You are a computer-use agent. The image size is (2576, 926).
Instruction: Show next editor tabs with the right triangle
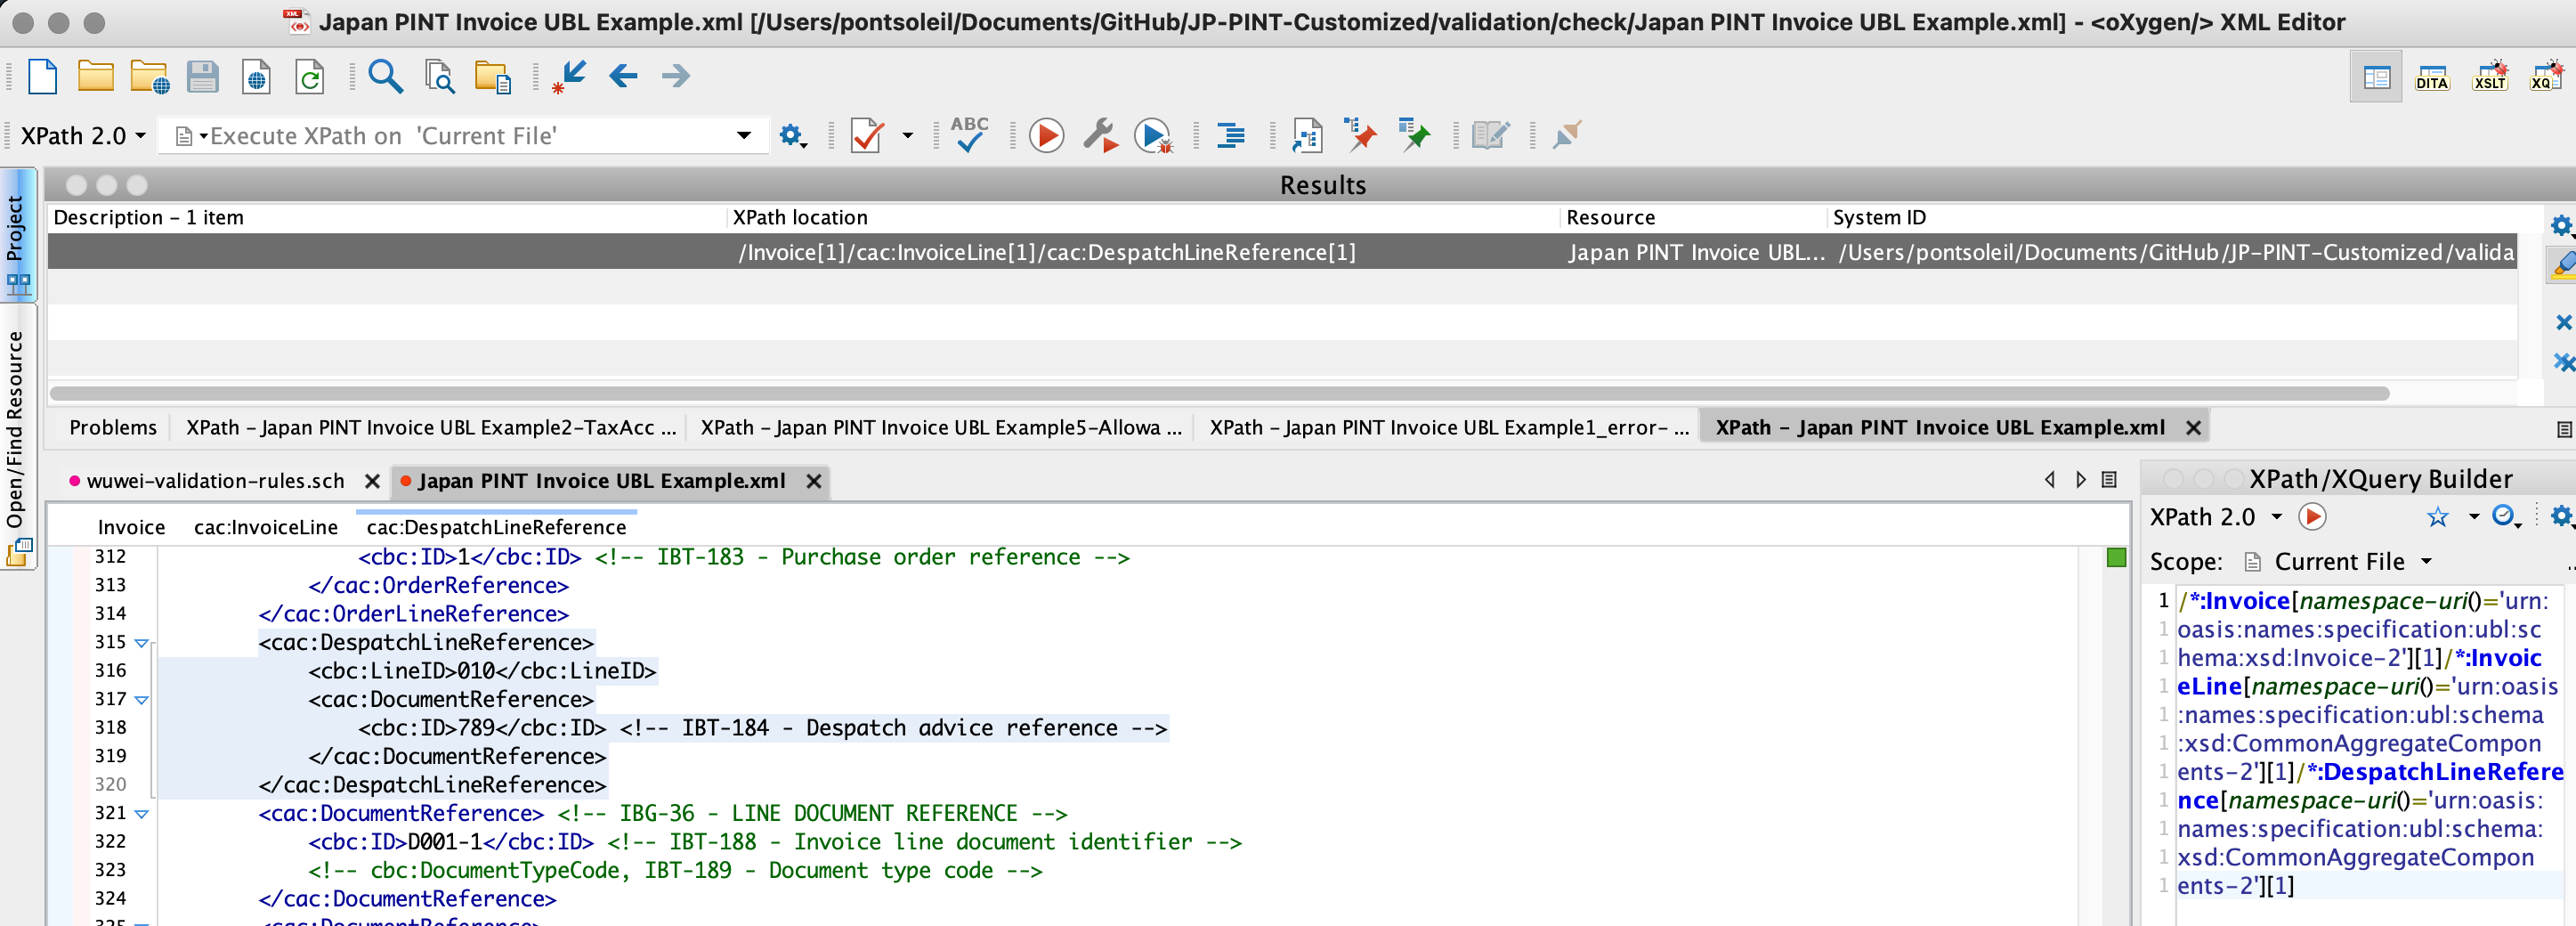tap(2081, 480)
